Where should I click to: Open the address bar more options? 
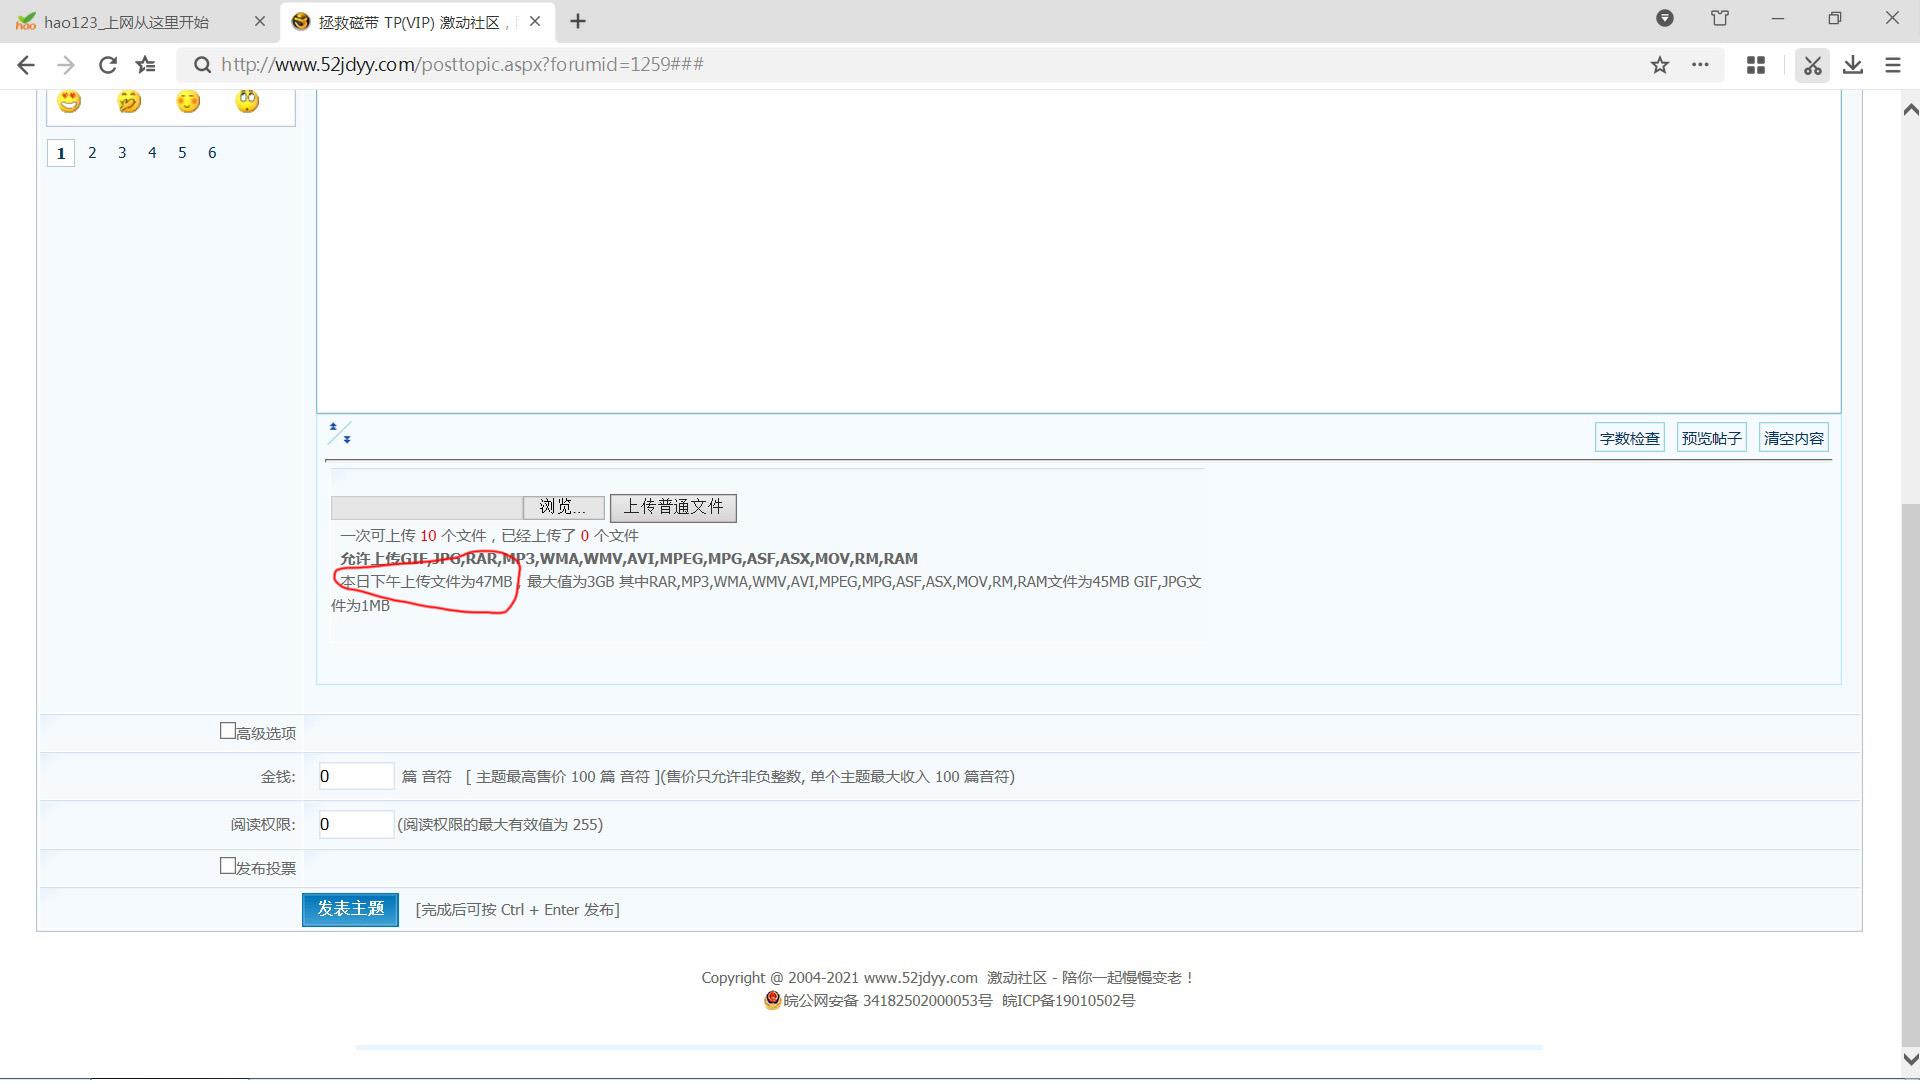[1700, 65]
